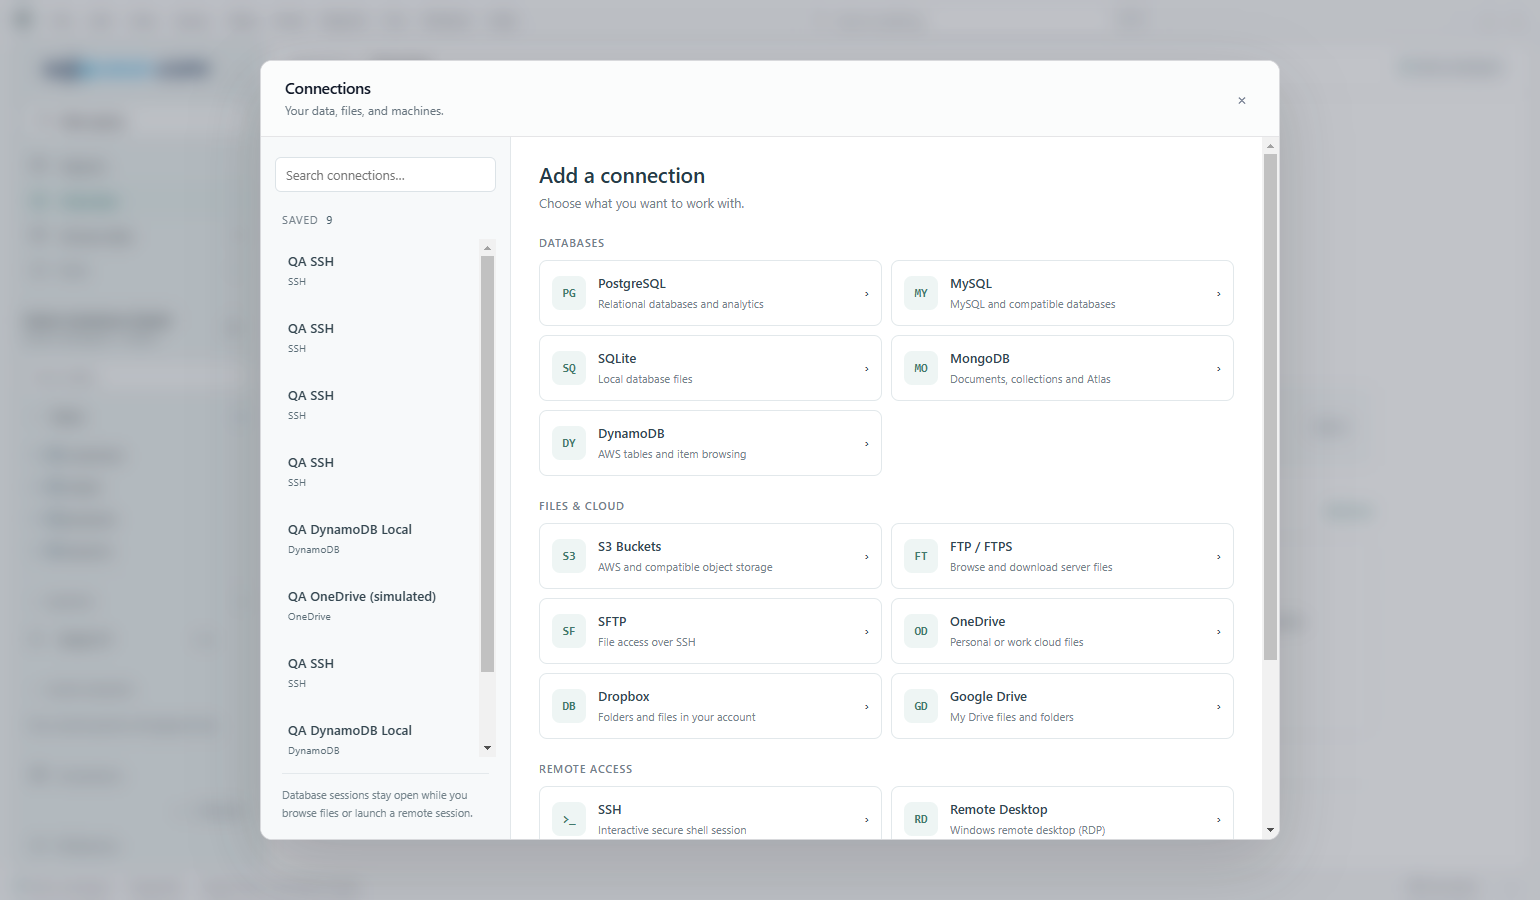Click the terminal prompt icon for SSH
The height and width of the screenshot is (900, 1540).
tap(569, 819)
